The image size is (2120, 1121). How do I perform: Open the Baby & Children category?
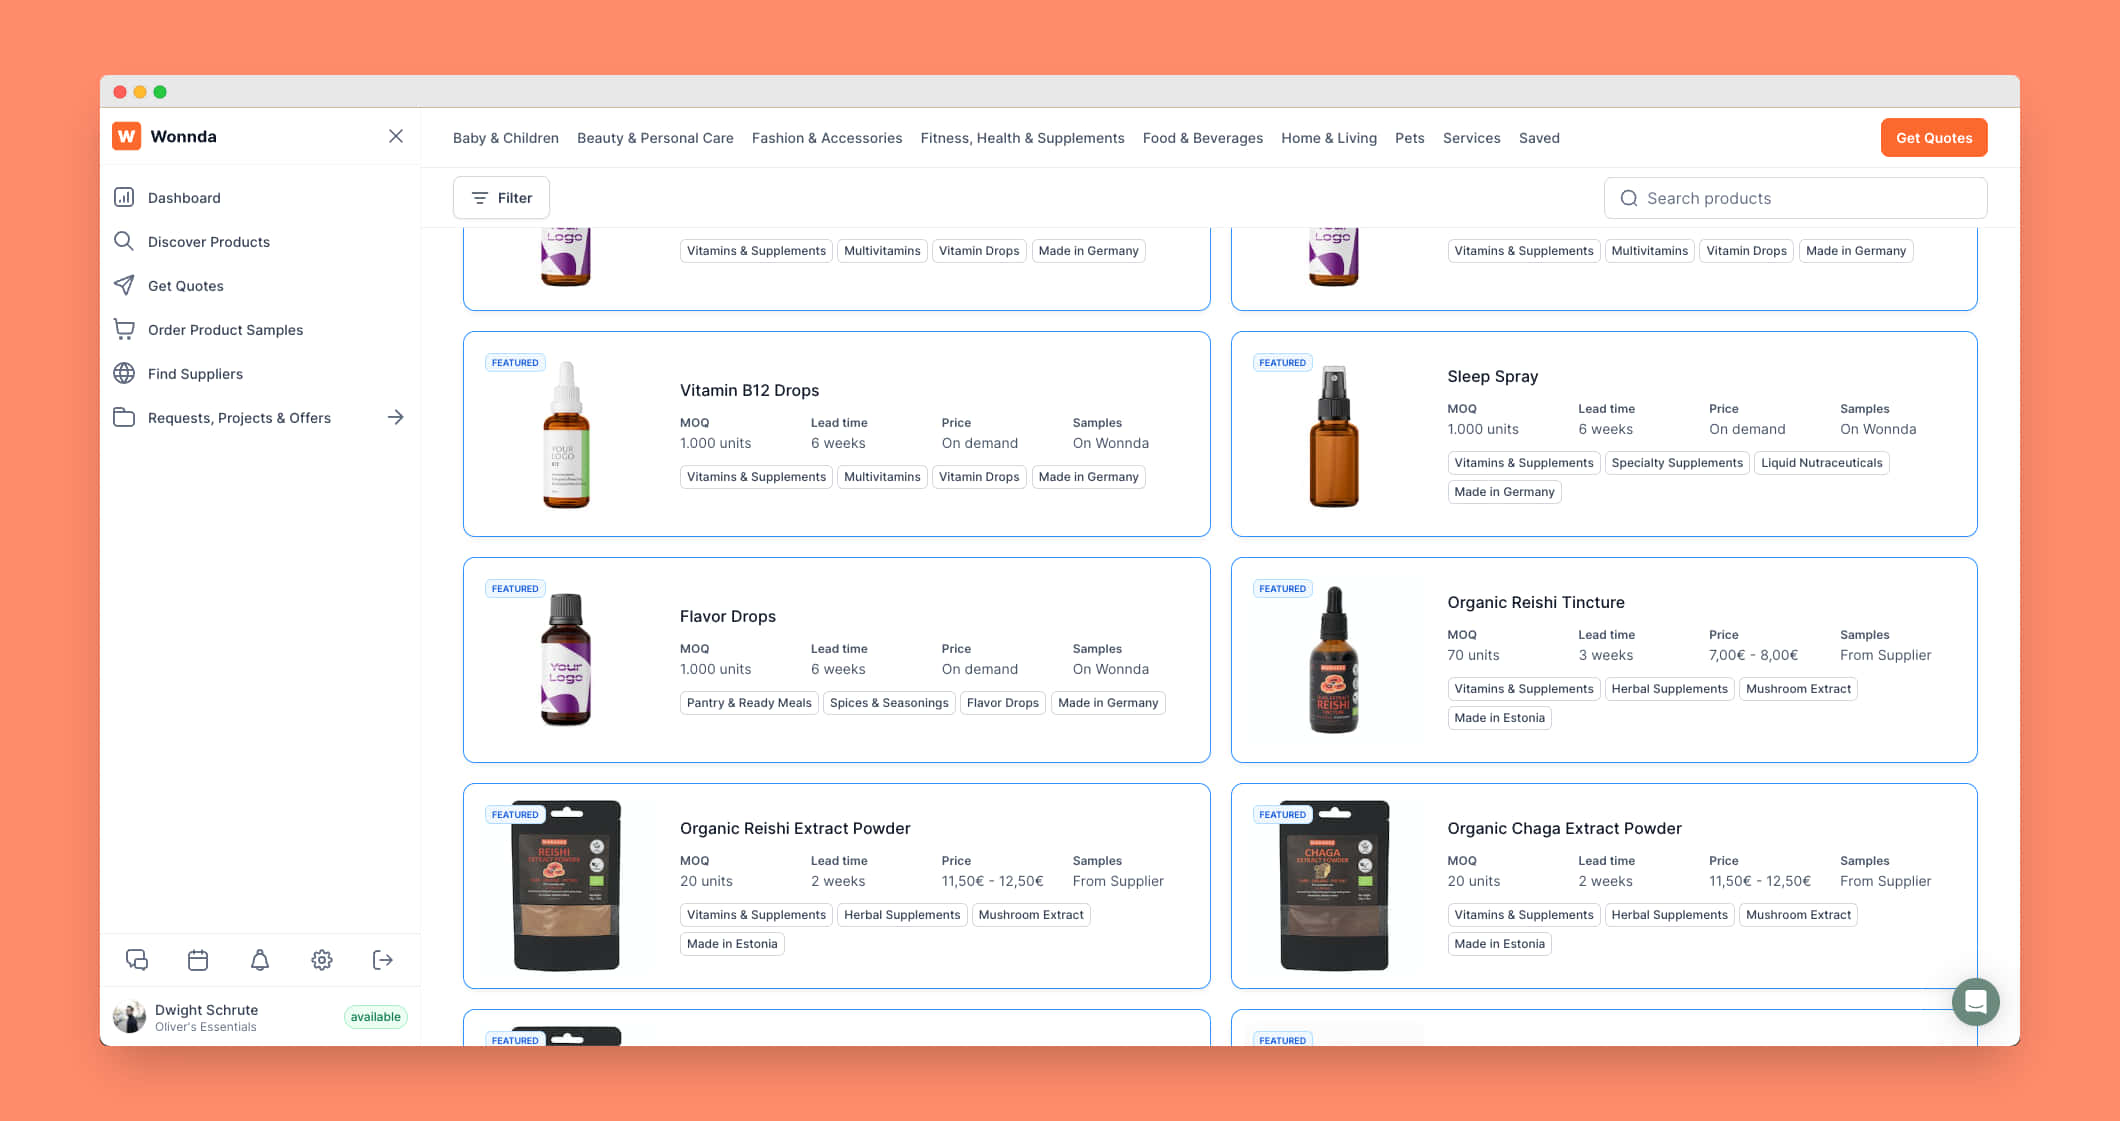506,138
